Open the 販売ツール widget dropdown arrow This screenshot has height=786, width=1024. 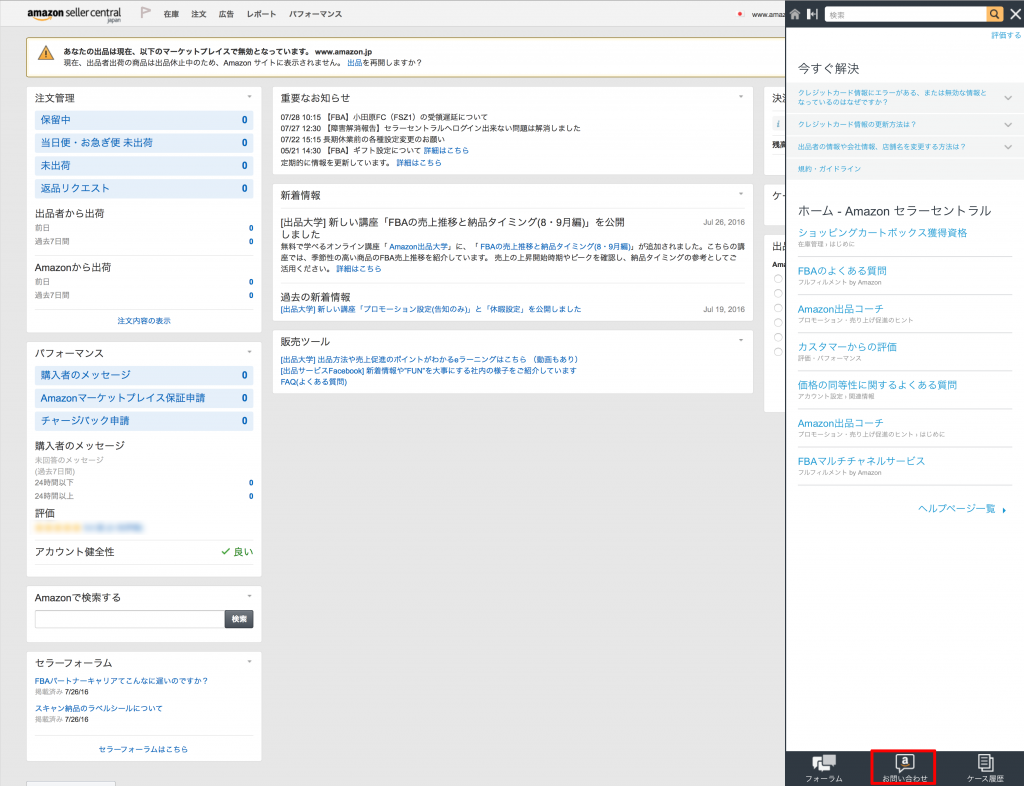741,340
